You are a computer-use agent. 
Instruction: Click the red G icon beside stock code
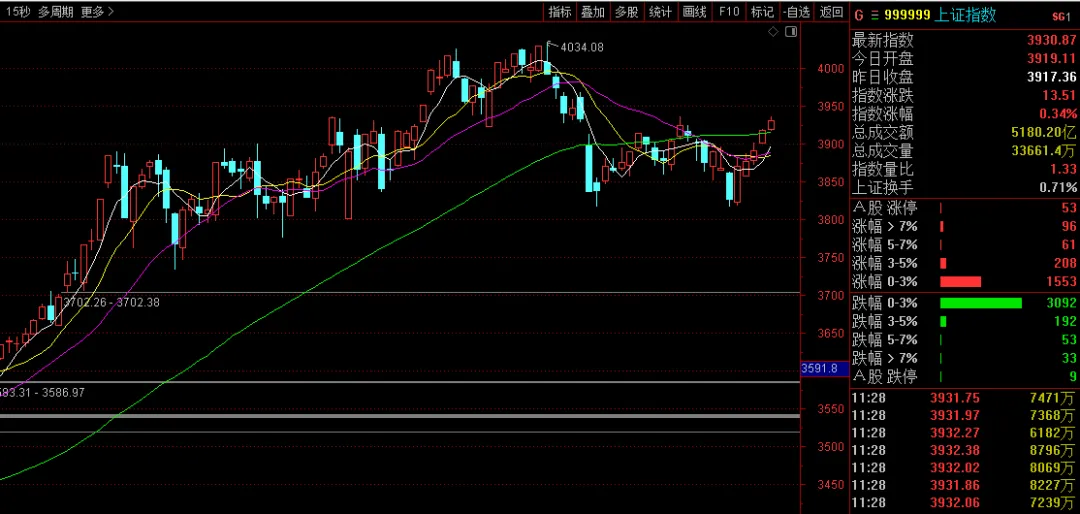(x=858, y=14)
